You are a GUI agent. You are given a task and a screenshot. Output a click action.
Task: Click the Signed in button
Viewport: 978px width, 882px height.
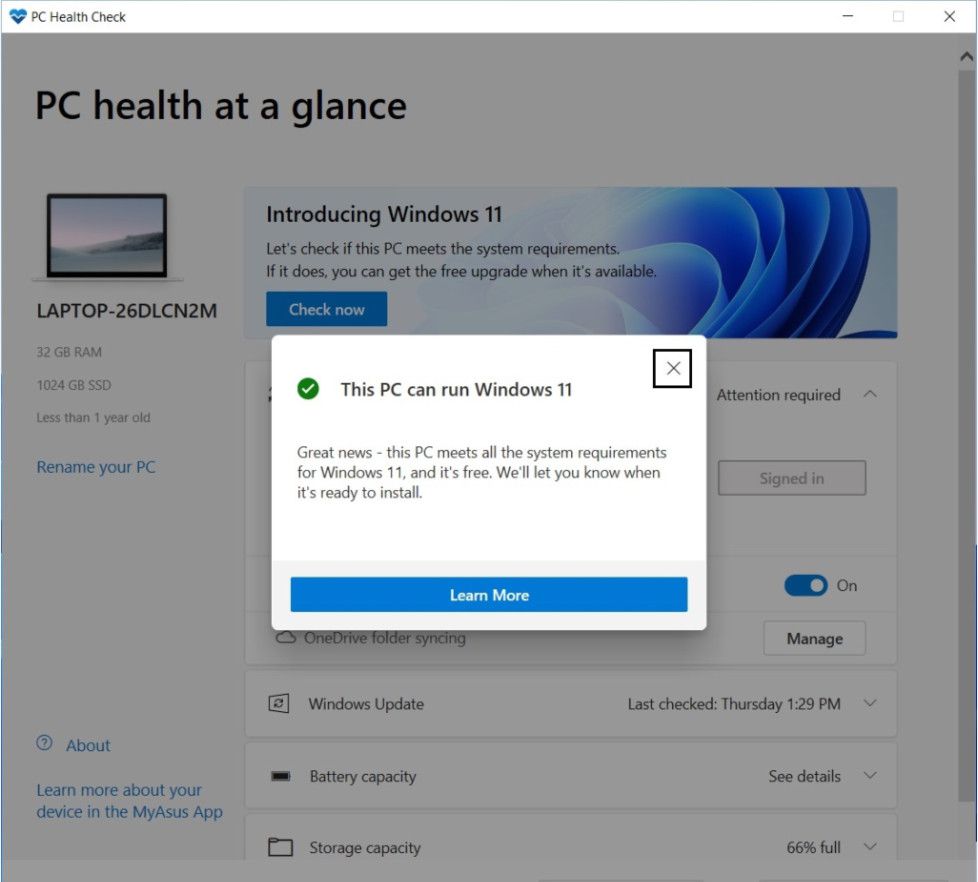792,478
